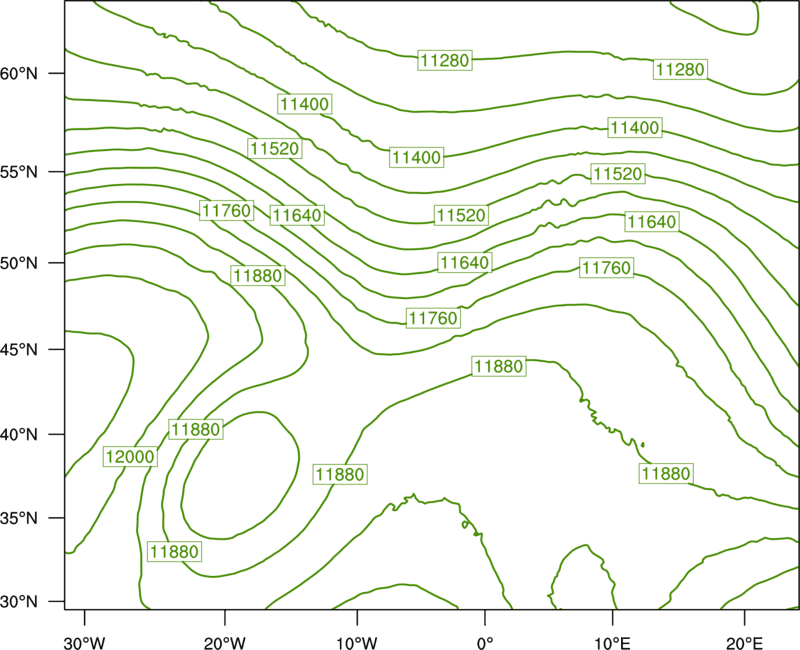Click the 11760 label near 20°W
Screen dimensions: 800x650
click(227, 210)
